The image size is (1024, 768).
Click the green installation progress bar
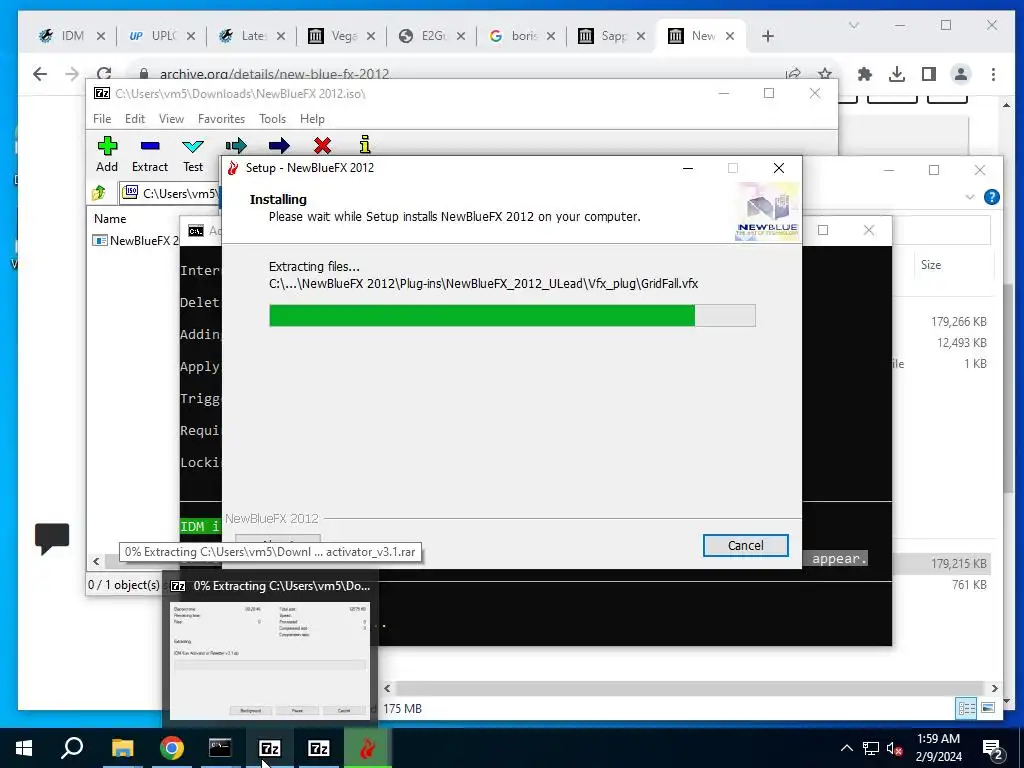pos(482,315)
